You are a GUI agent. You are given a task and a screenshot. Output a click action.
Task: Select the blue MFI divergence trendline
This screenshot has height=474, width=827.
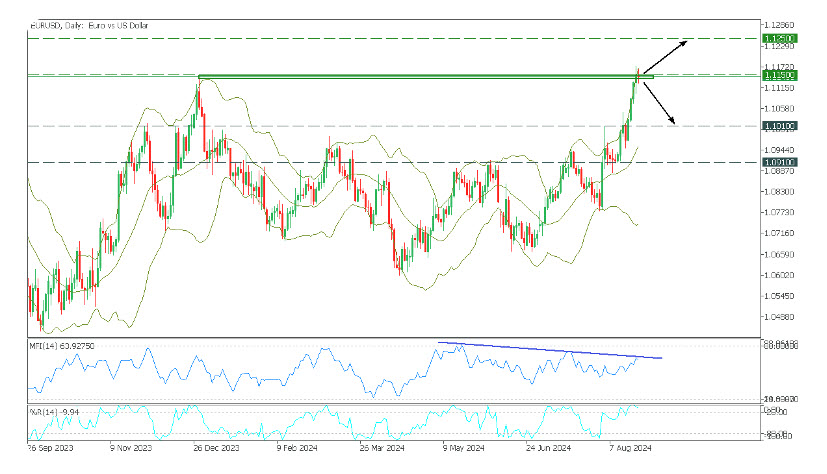(x=550, y=351)
